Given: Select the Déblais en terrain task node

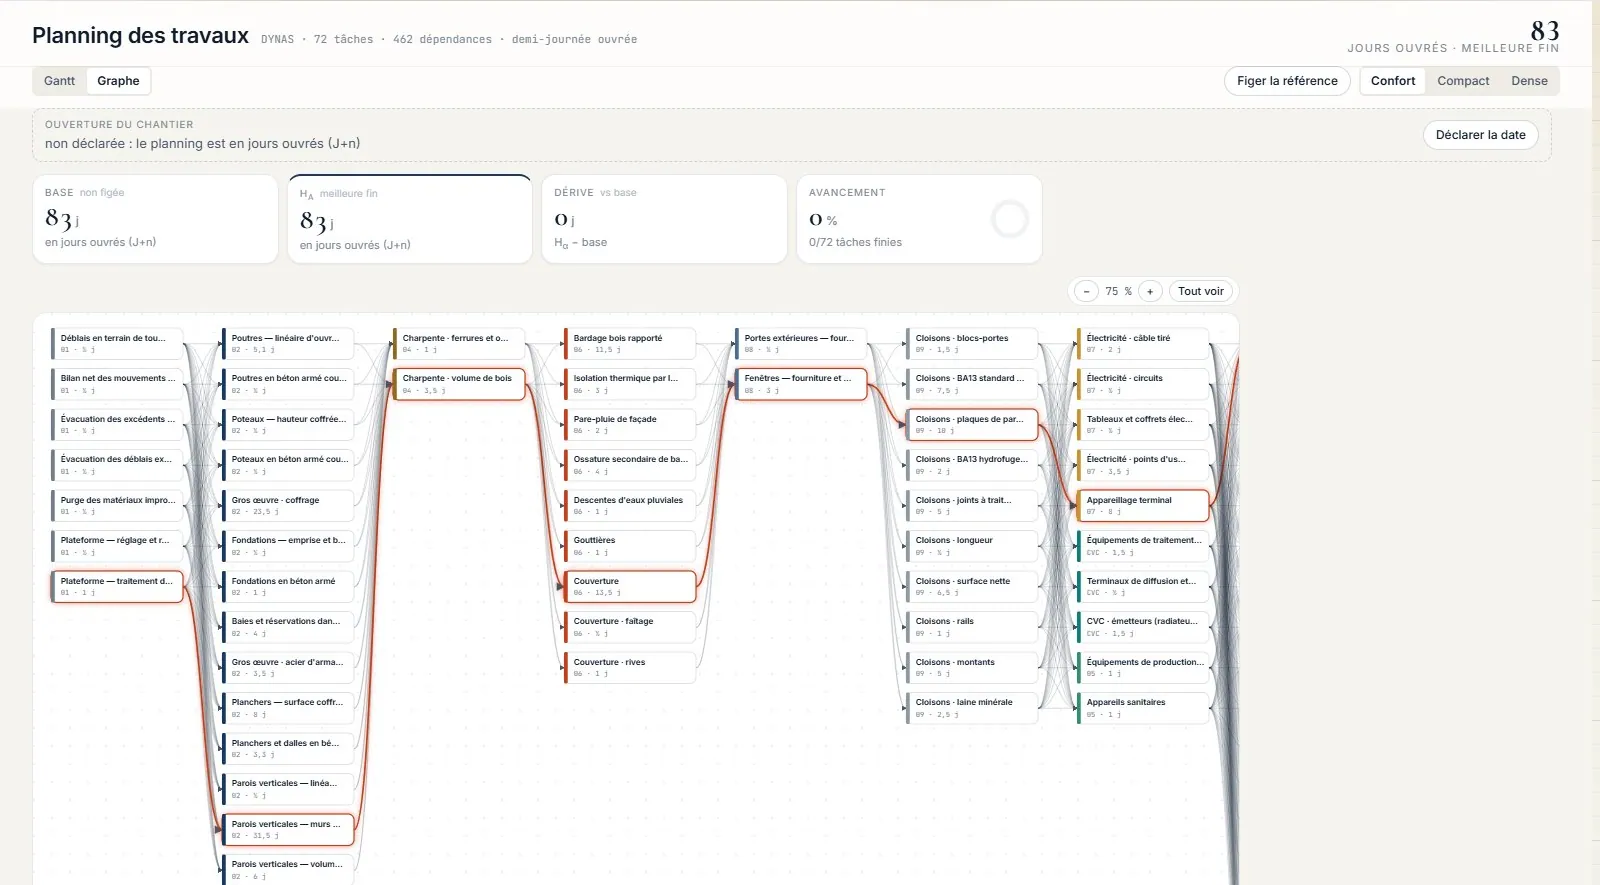Looking at the screenshot, I should 117,343.
